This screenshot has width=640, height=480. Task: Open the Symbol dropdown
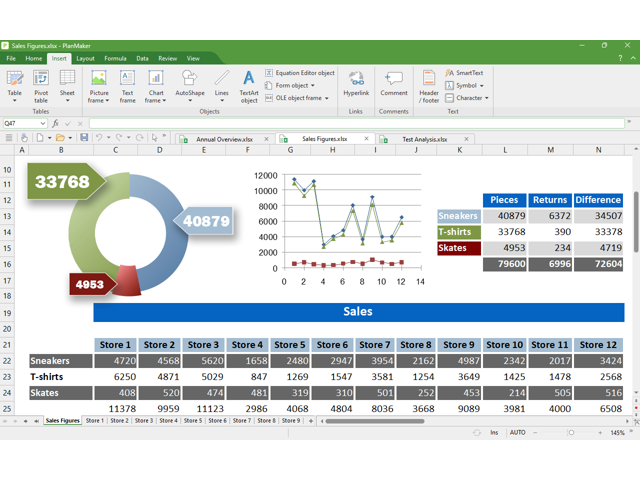[x=466, y=86]
